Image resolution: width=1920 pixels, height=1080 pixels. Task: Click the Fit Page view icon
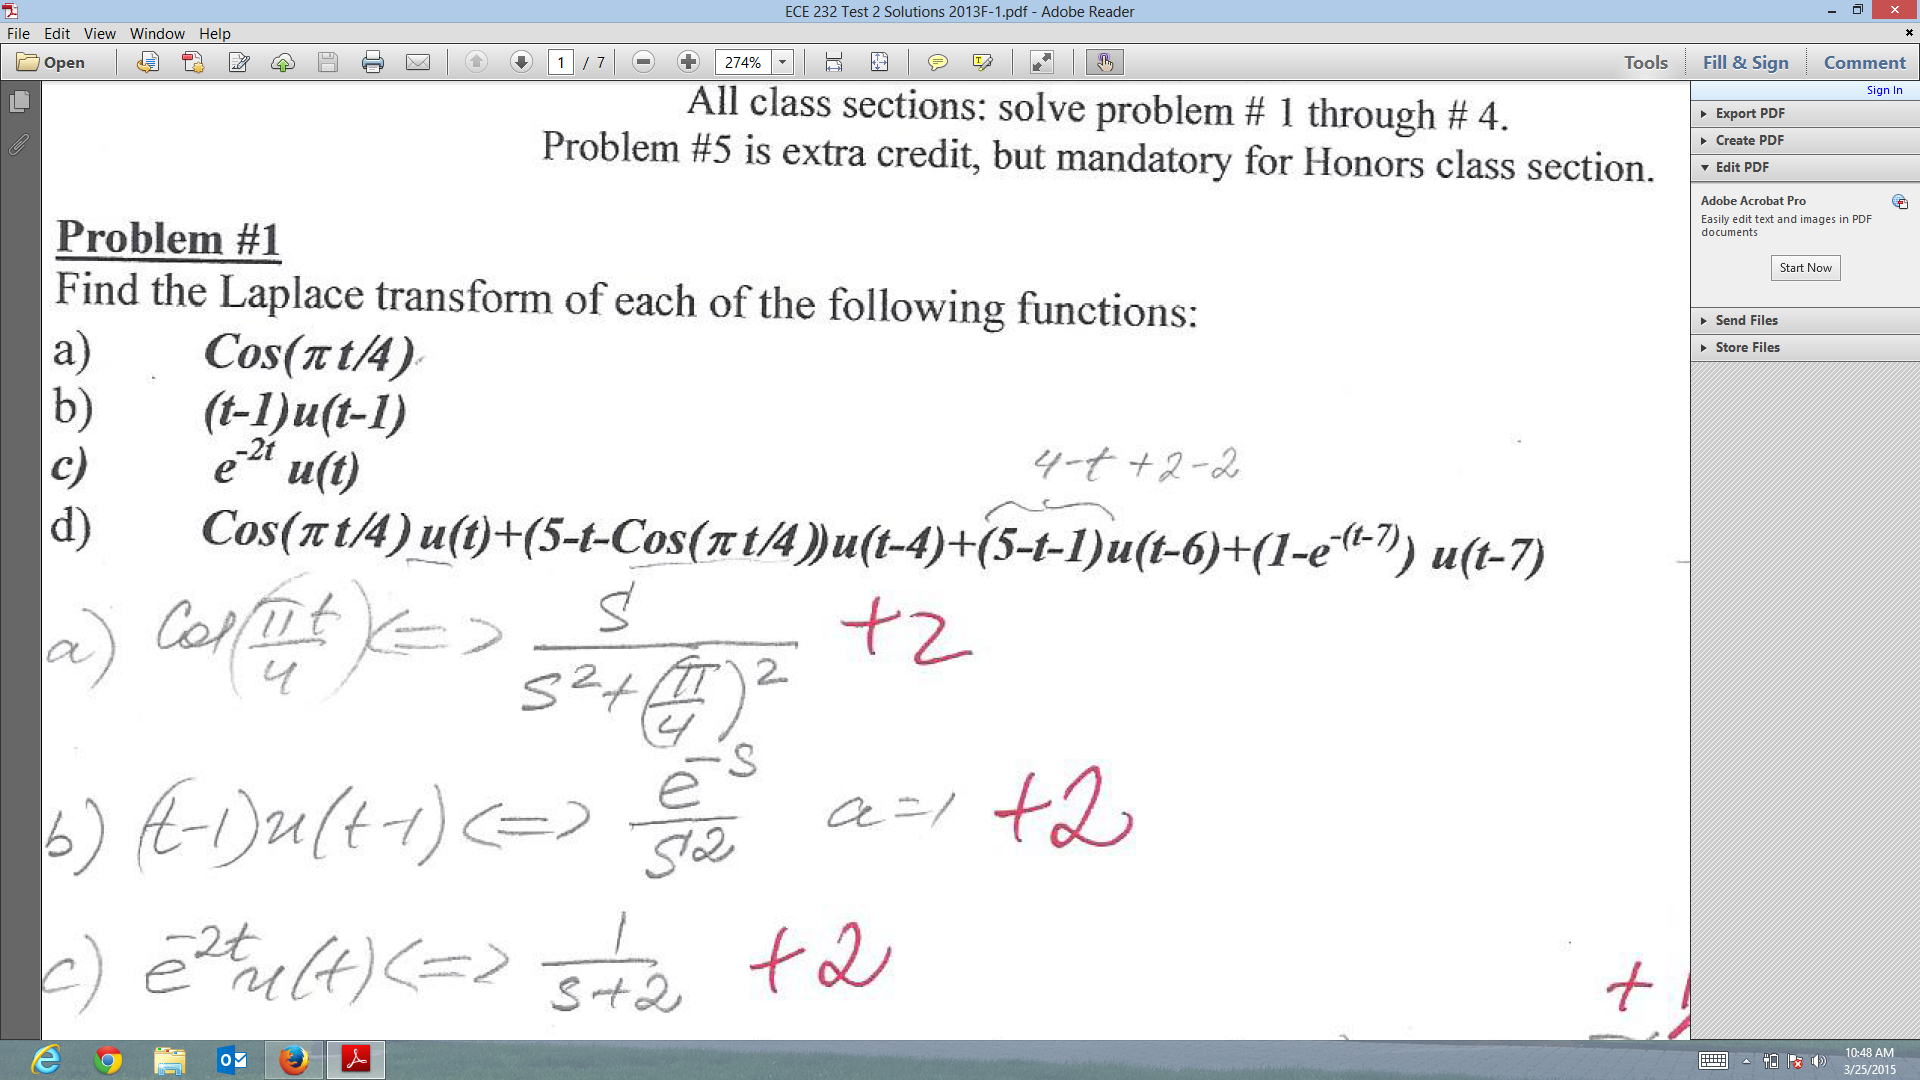click(x=878, y=62)
